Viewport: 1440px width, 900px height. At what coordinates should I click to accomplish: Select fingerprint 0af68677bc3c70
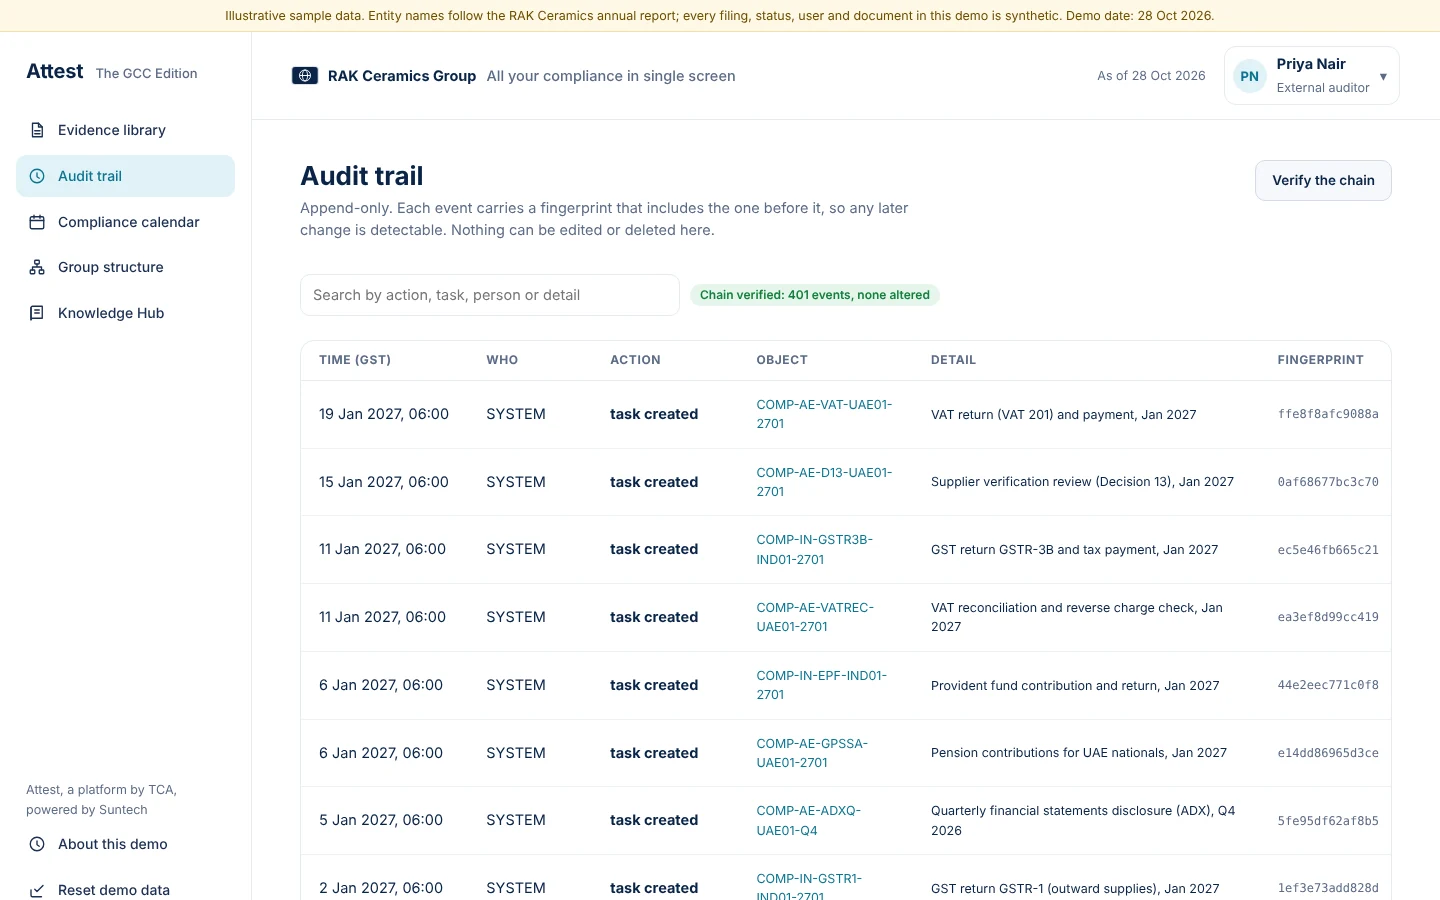pos(1328,482)
